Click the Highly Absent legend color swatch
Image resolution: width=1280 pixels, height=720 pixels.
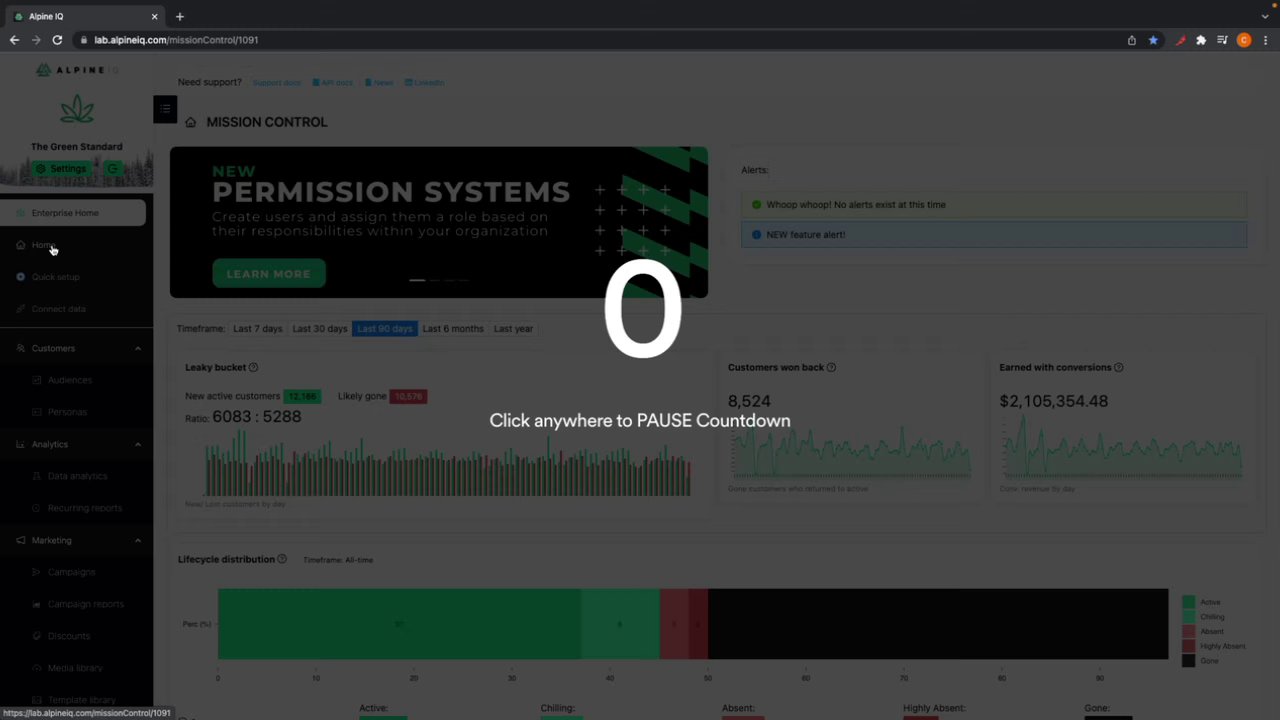(x=1188, y=646)
